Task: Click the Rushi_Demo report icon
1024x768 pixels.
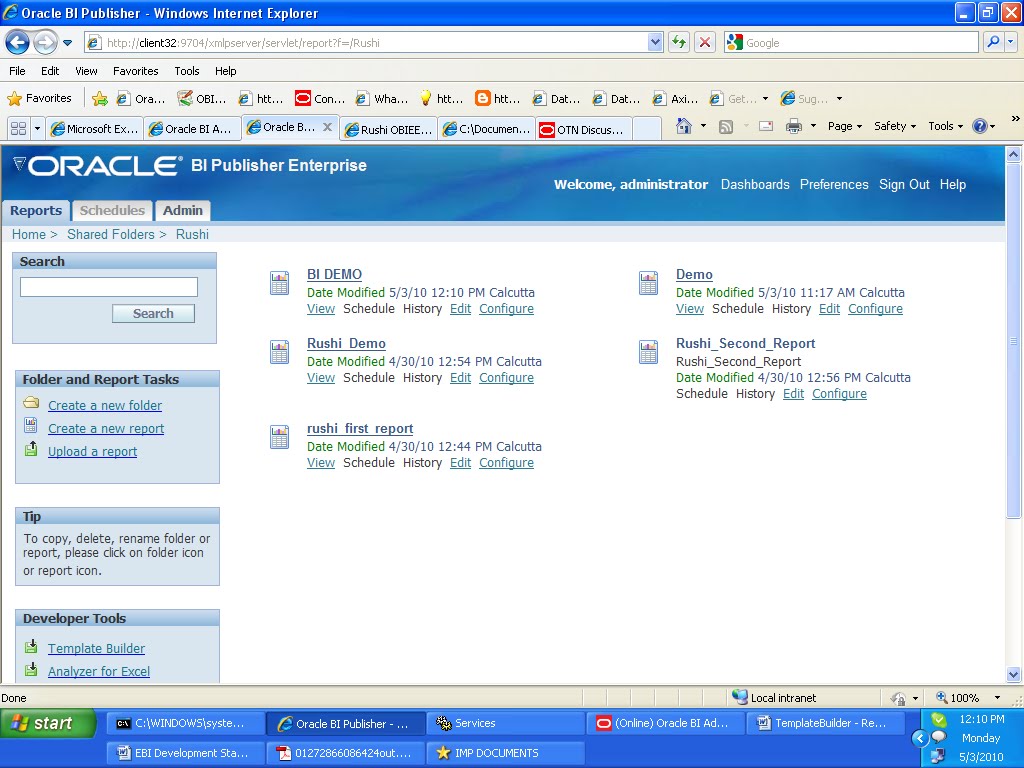Action: pos(280,352)
